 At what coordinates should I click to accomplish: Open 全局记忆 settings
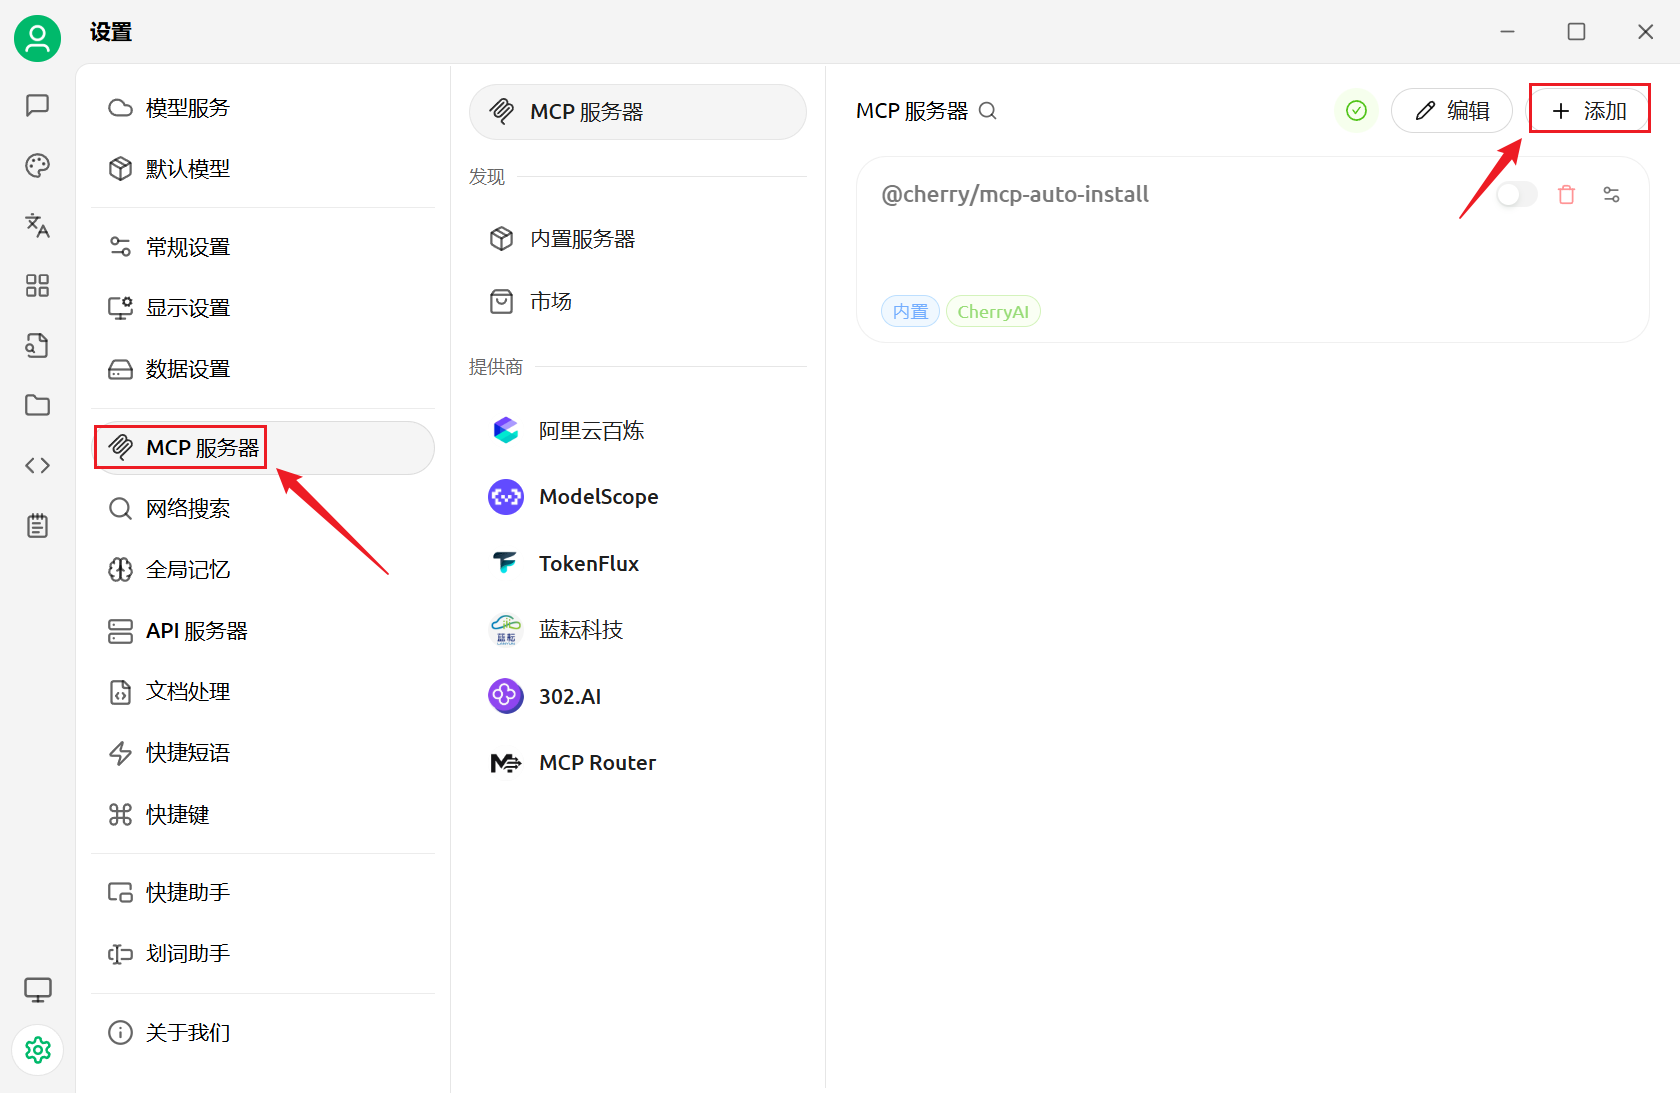(263, 570)
